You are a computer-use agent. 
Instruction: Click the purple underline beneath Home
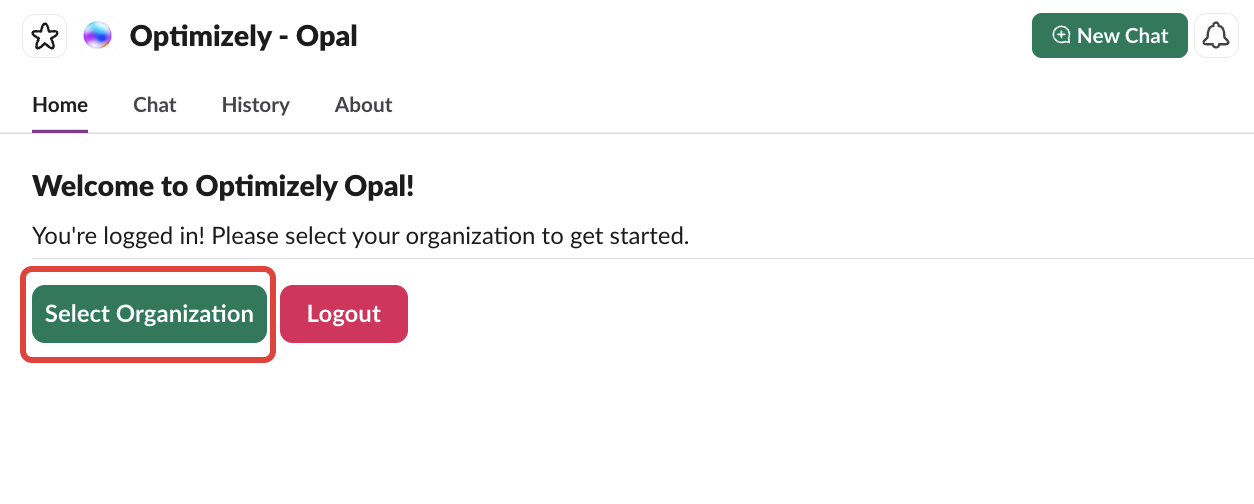60,130
